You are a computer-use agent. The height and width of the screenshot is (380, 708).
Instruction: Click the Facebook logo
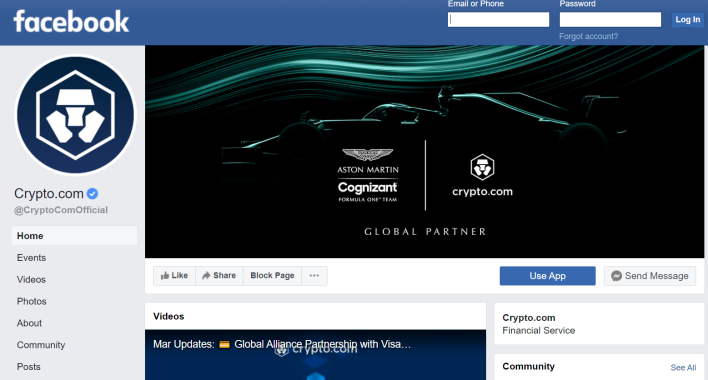point(71,22)
